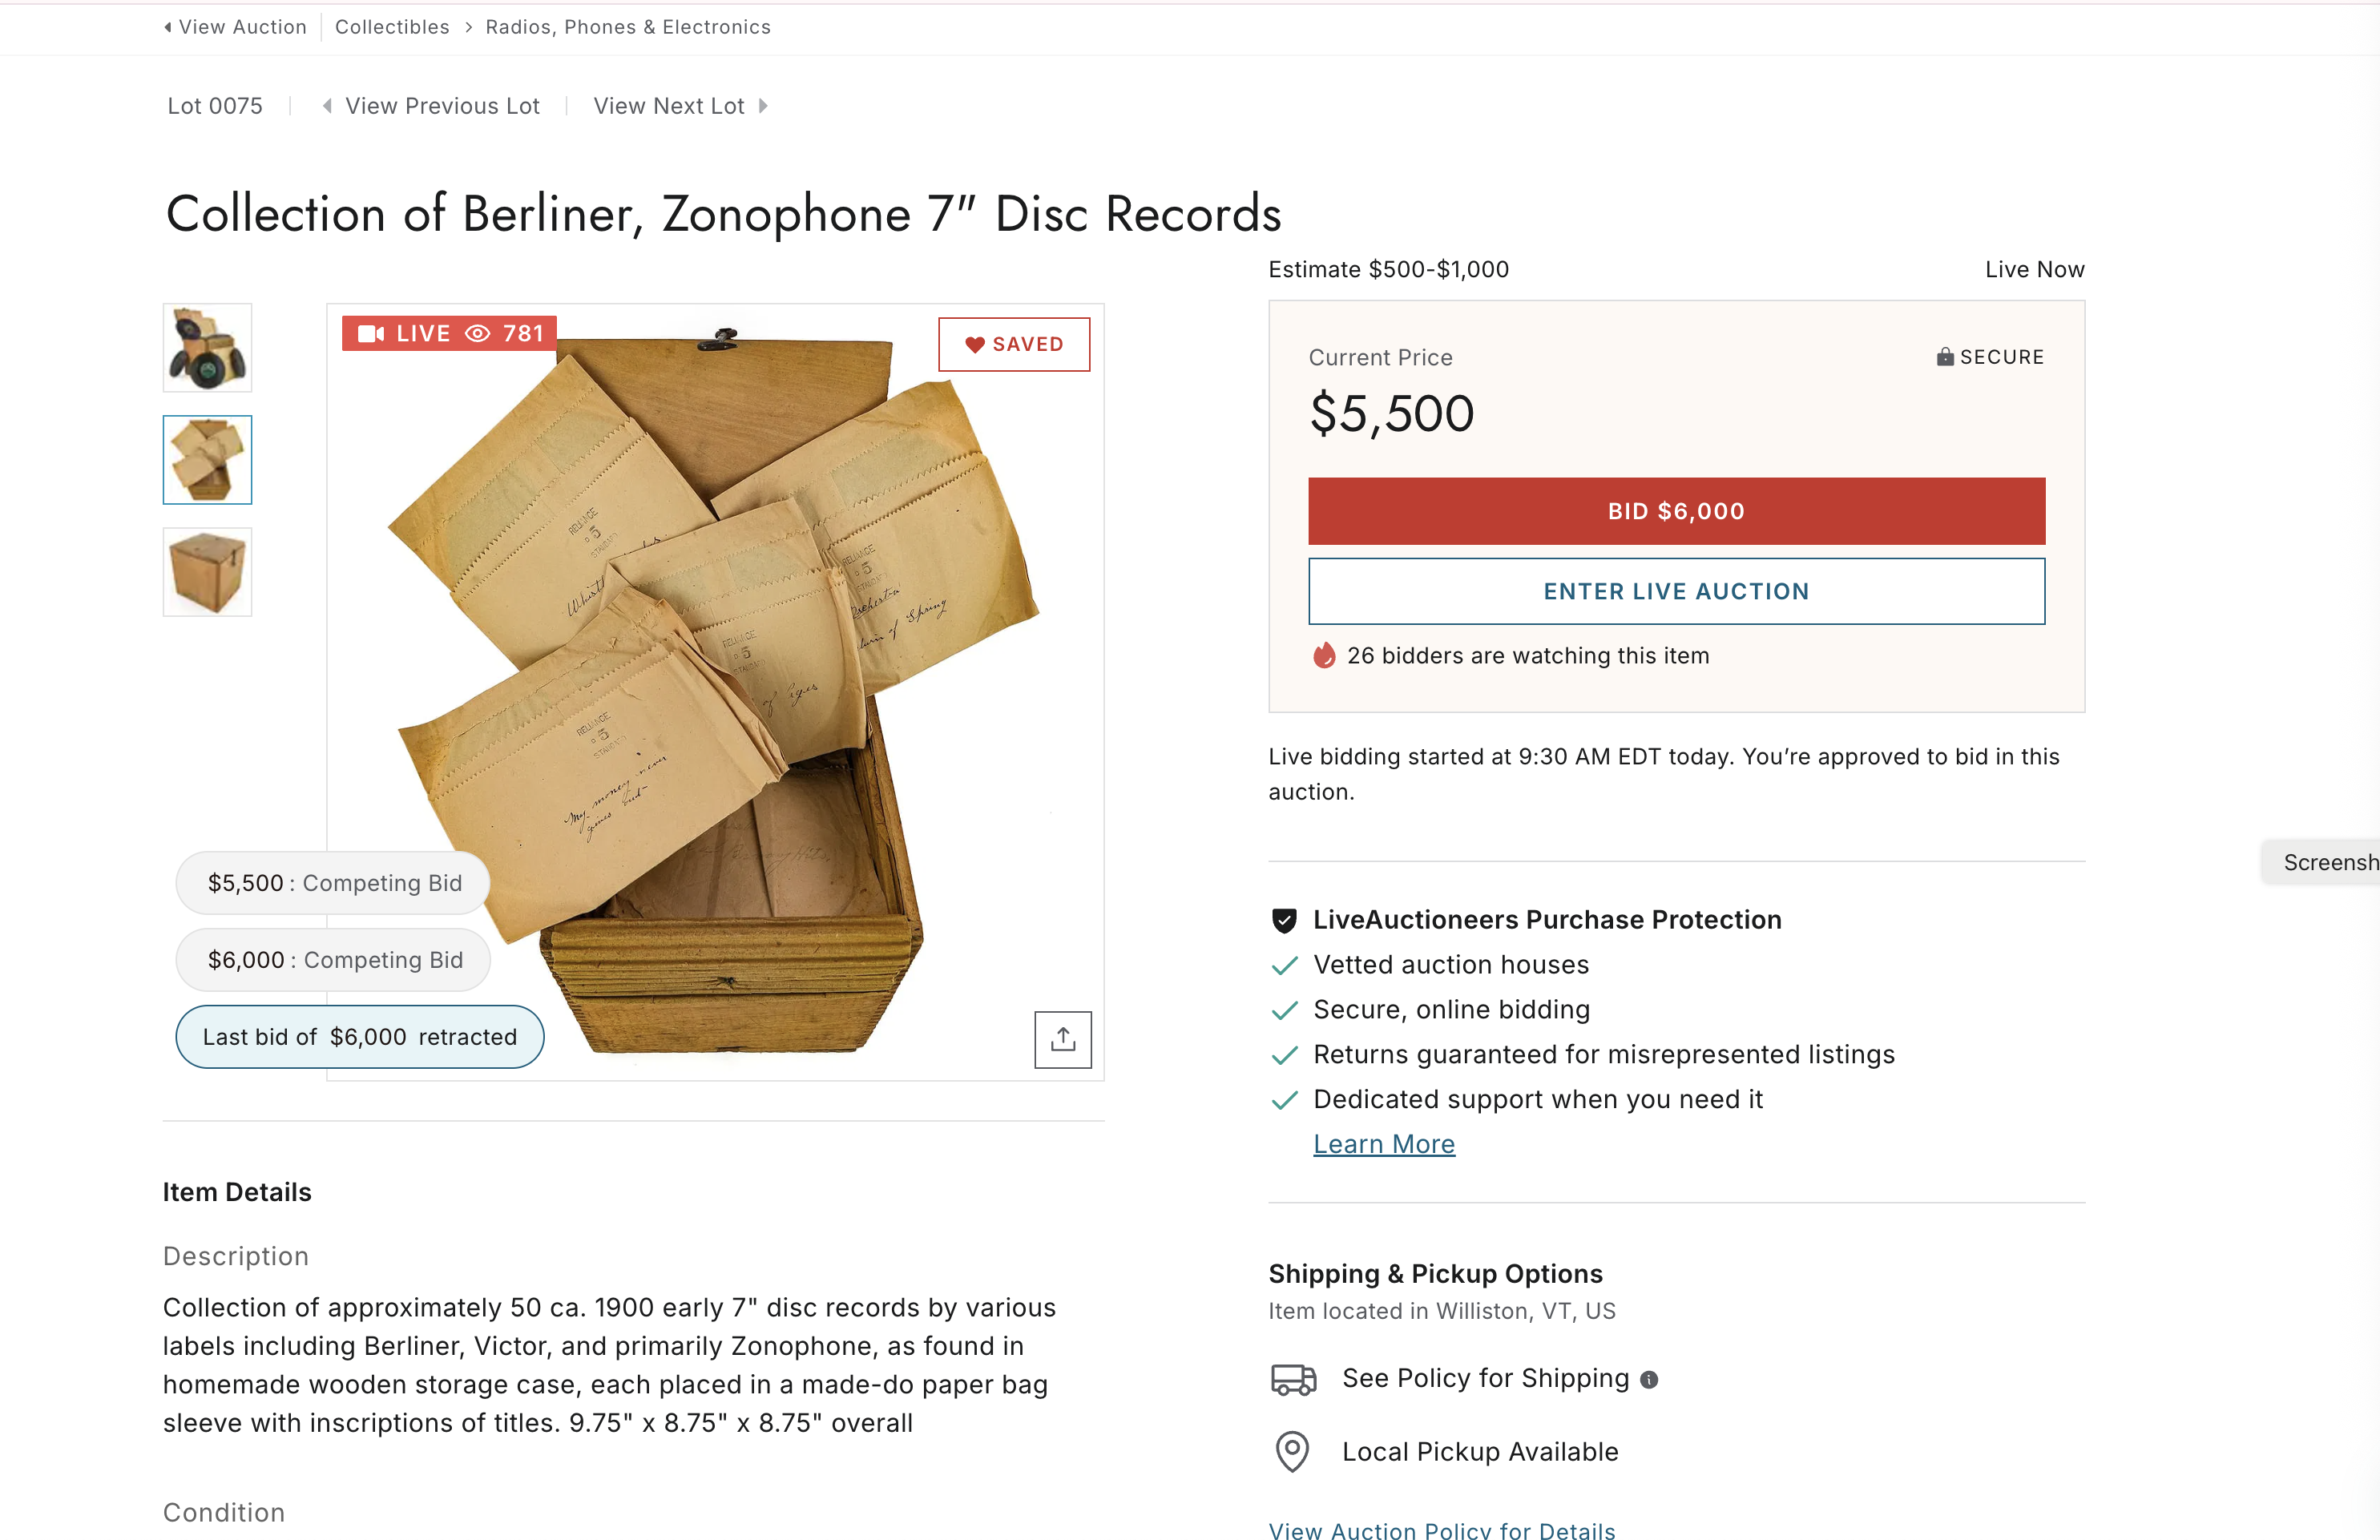Place a bid with BID $6,000

coord(1676,511)
